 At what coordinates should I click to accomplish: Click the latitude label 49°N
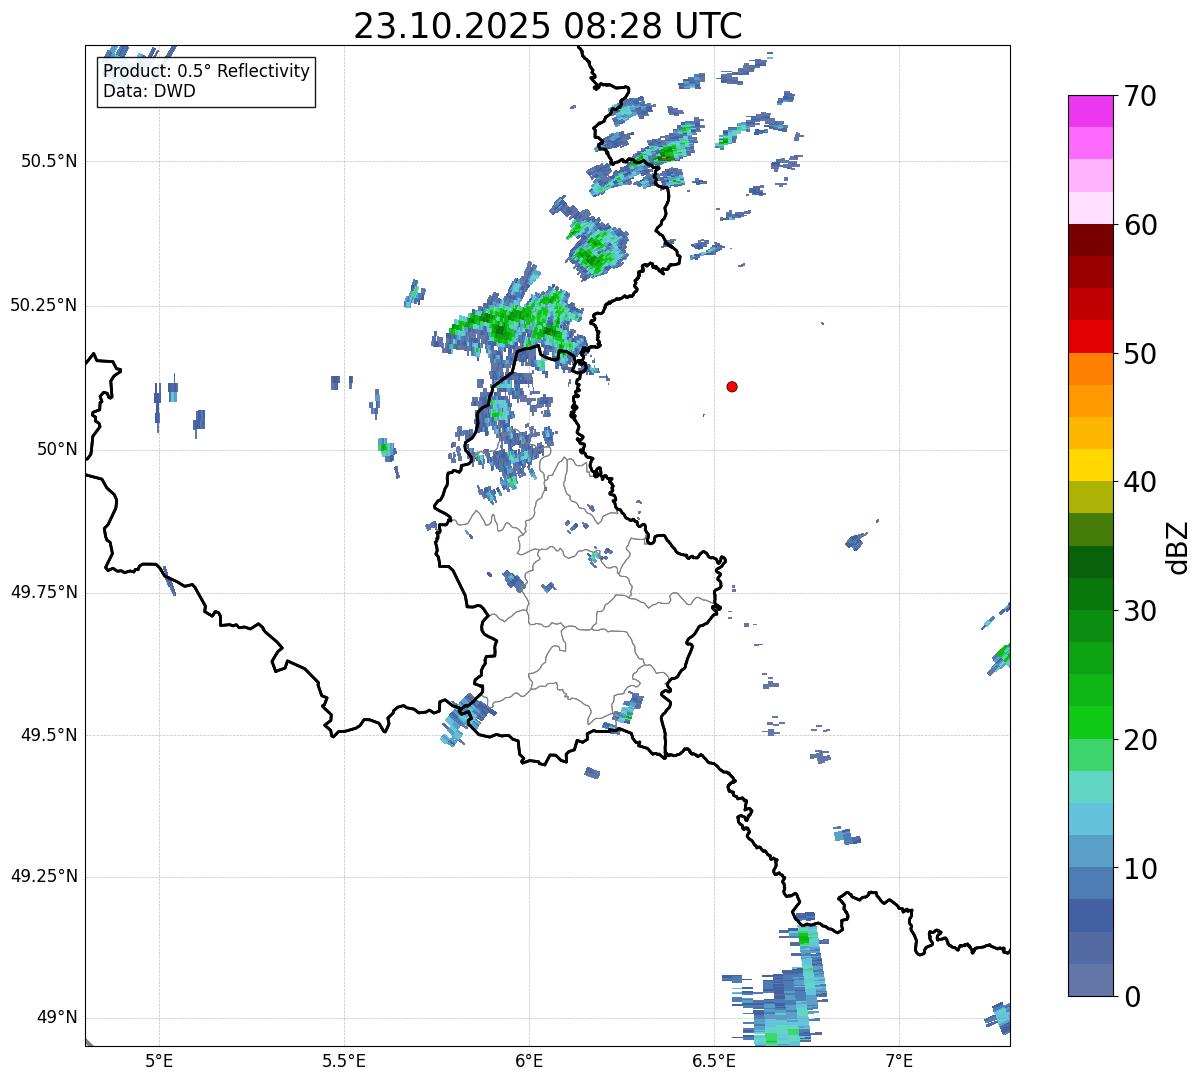click(x=57, y=1018)
